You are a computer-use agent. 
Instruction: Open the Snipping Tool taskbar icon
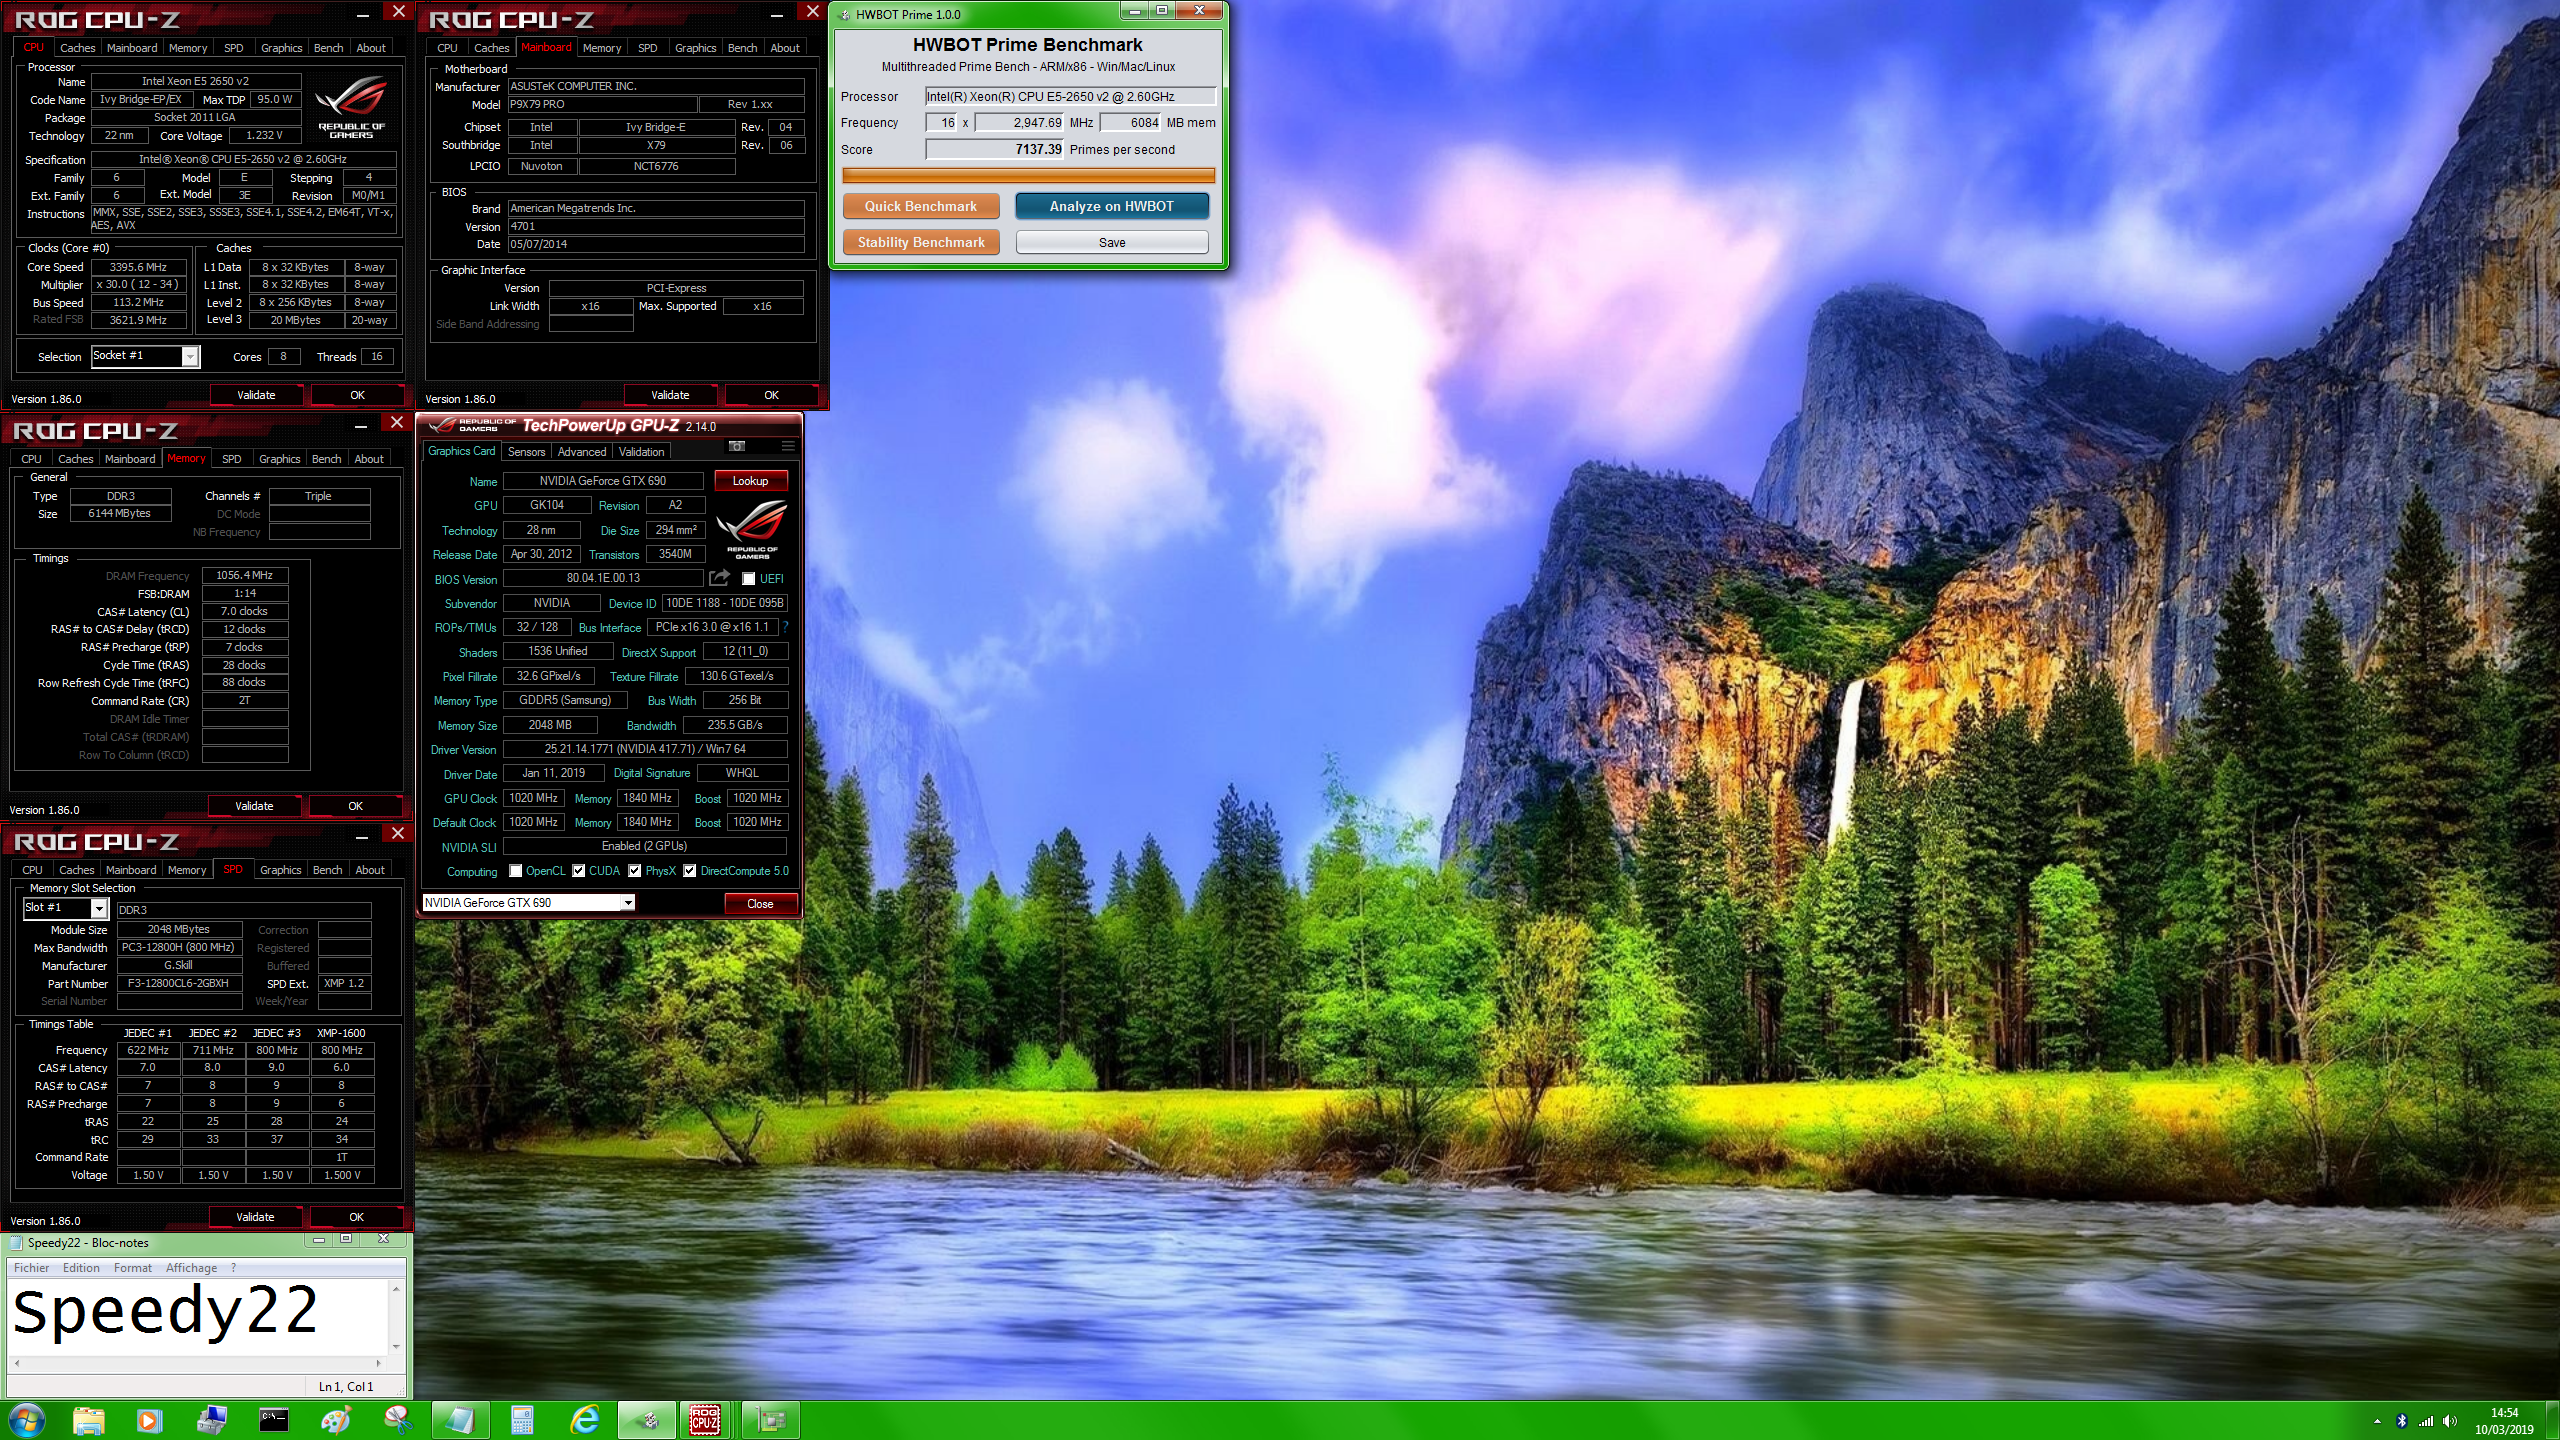(398, 1420)
